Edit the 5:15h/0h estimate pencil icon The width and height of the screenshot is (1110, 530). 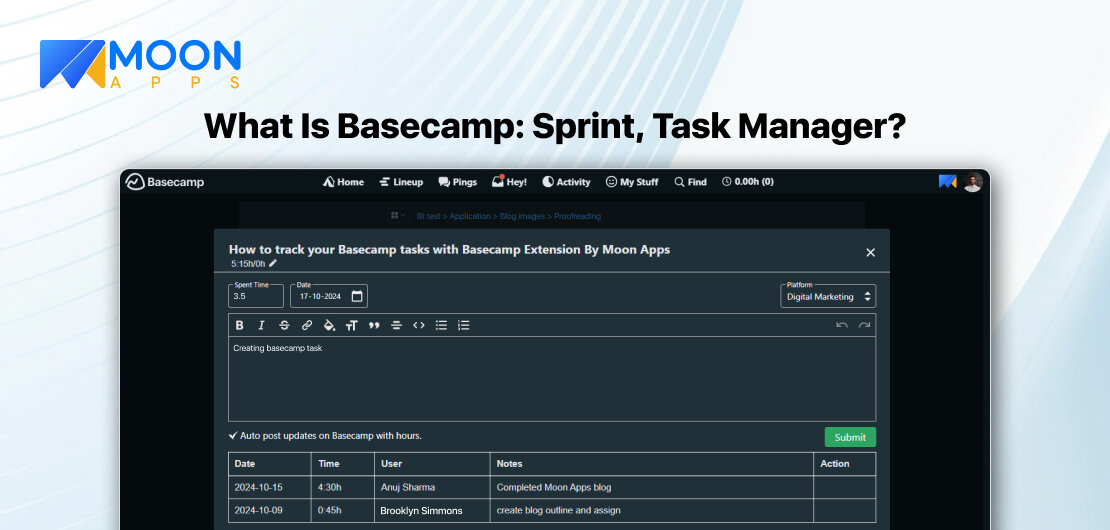[x=273, y=263]
